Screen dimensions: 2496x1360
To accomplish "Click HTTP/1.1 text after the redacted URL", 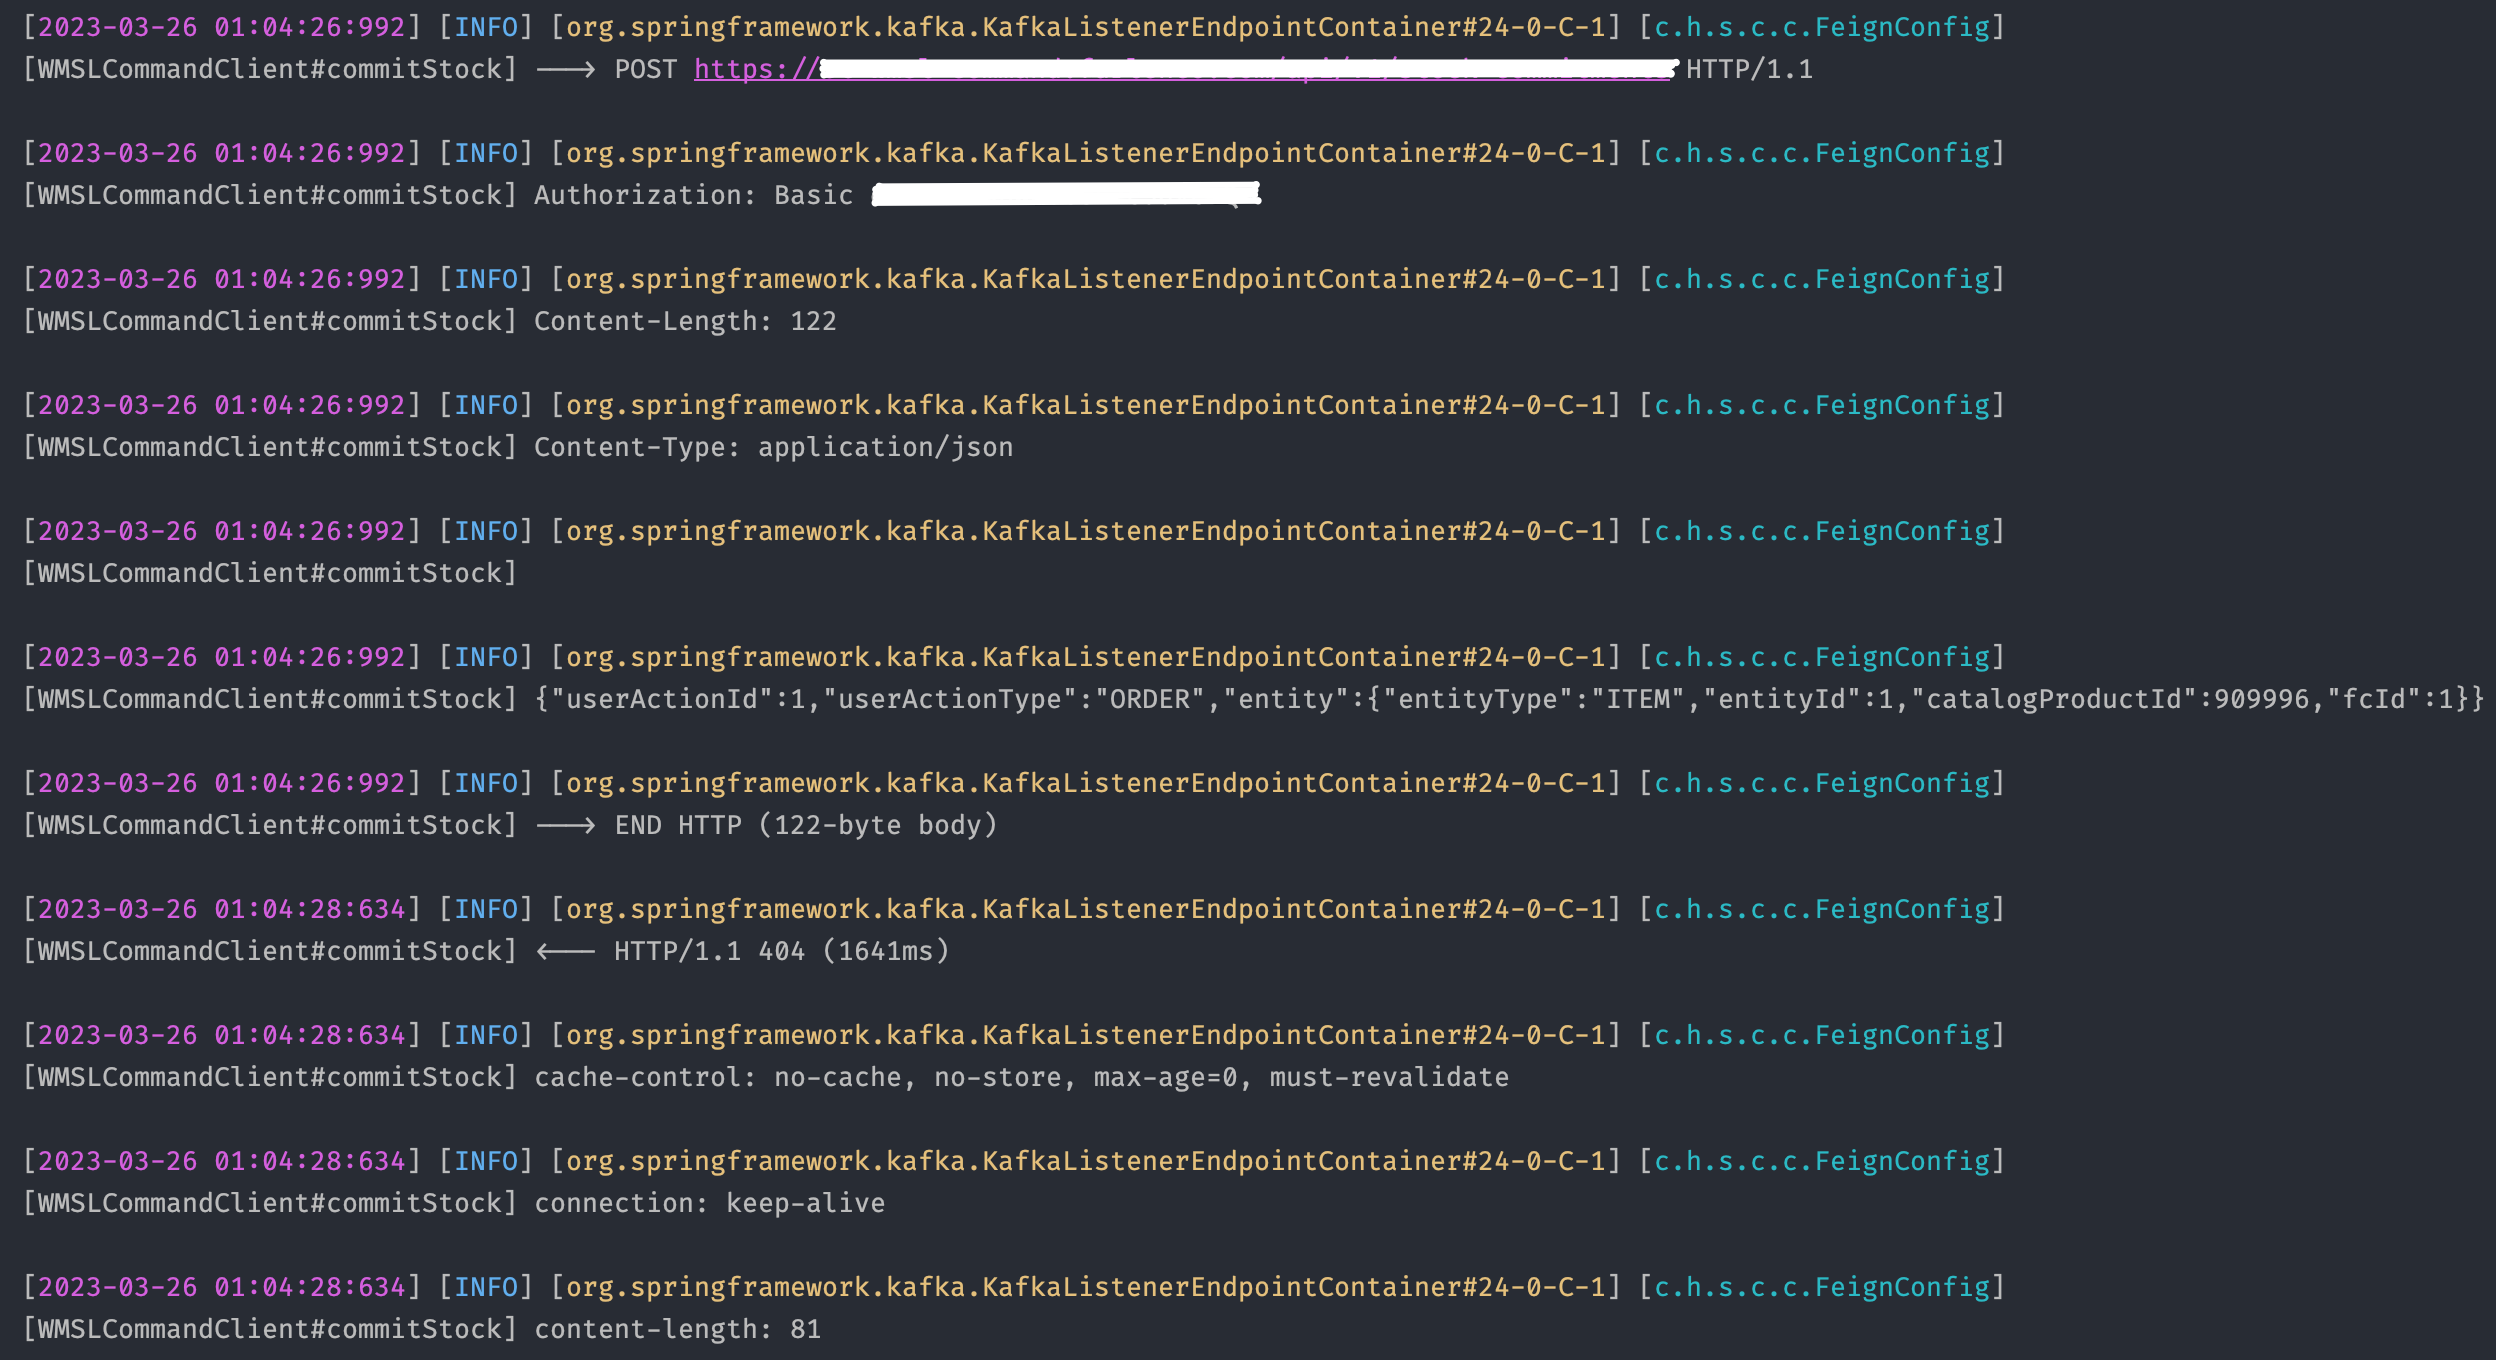I will pos(1748,69).
